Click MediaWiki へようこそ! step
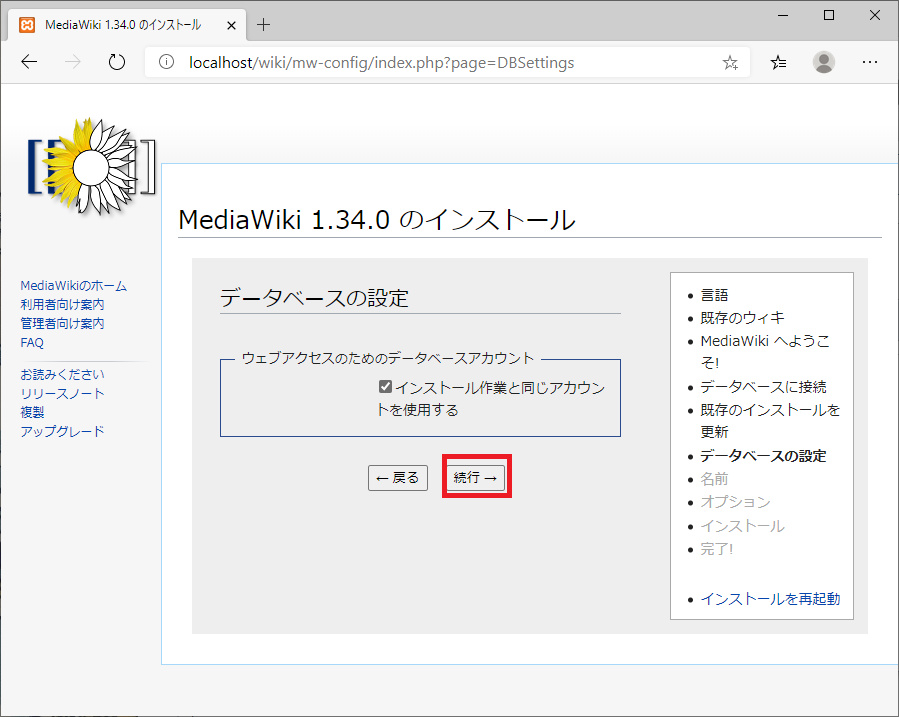This screenshot has width=899, height=717. (x=765, y=351)
